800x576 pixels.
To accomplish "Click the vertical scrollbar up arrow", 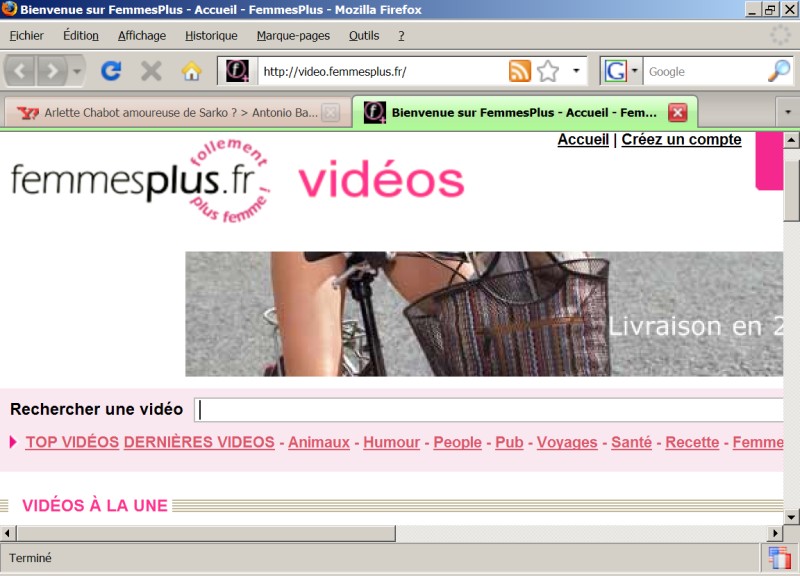I will pyautogui.click(x=791, y=140).
